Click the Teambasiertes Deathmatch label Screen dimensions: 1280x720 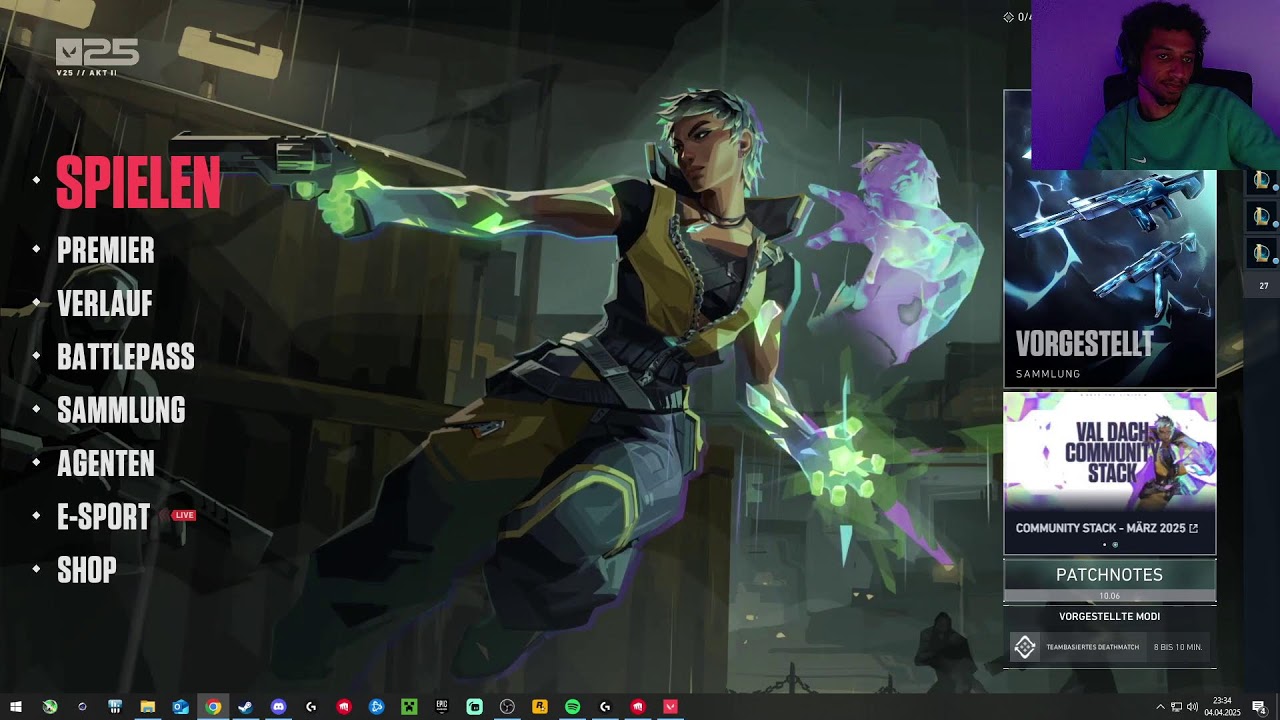(x=1092, y=647)
